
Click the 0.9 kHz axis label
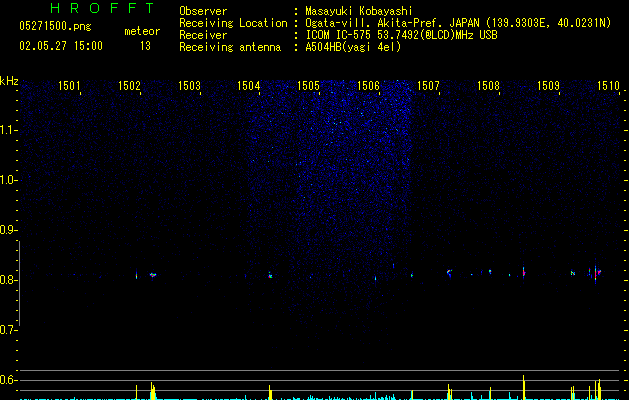pos(8,230)
